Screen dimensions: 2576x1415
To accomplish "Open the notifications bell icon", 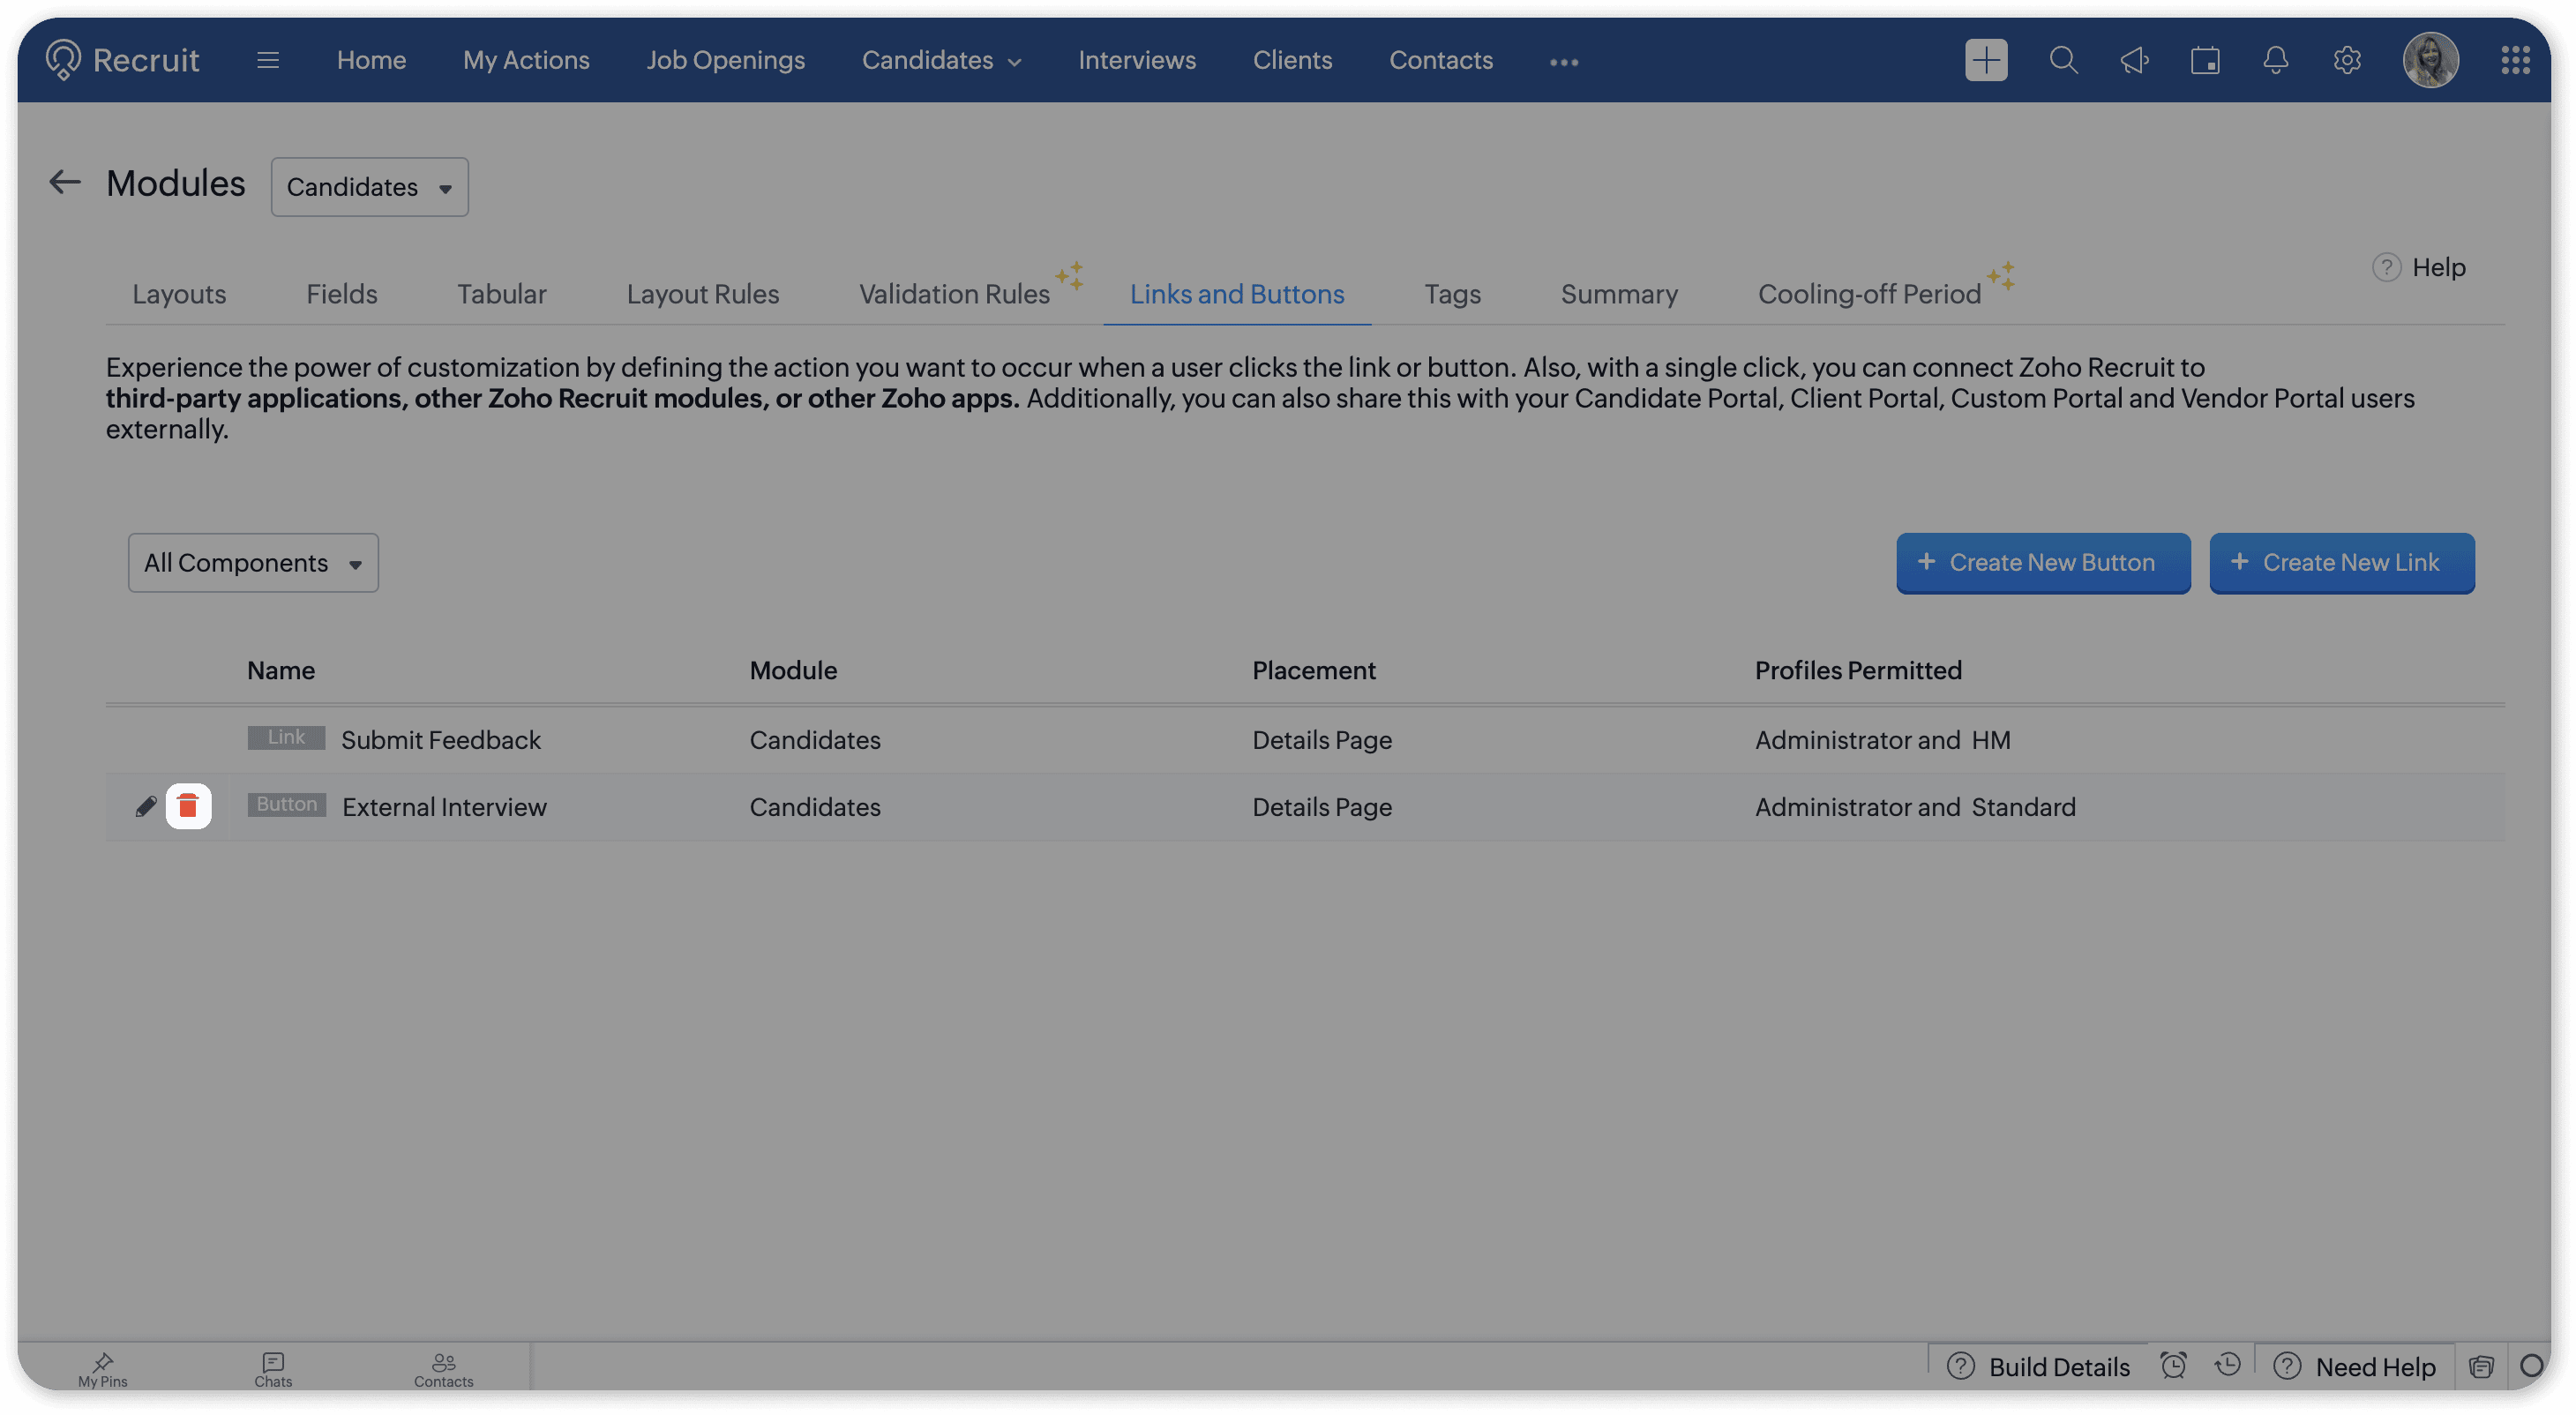I will [2275, 61].
